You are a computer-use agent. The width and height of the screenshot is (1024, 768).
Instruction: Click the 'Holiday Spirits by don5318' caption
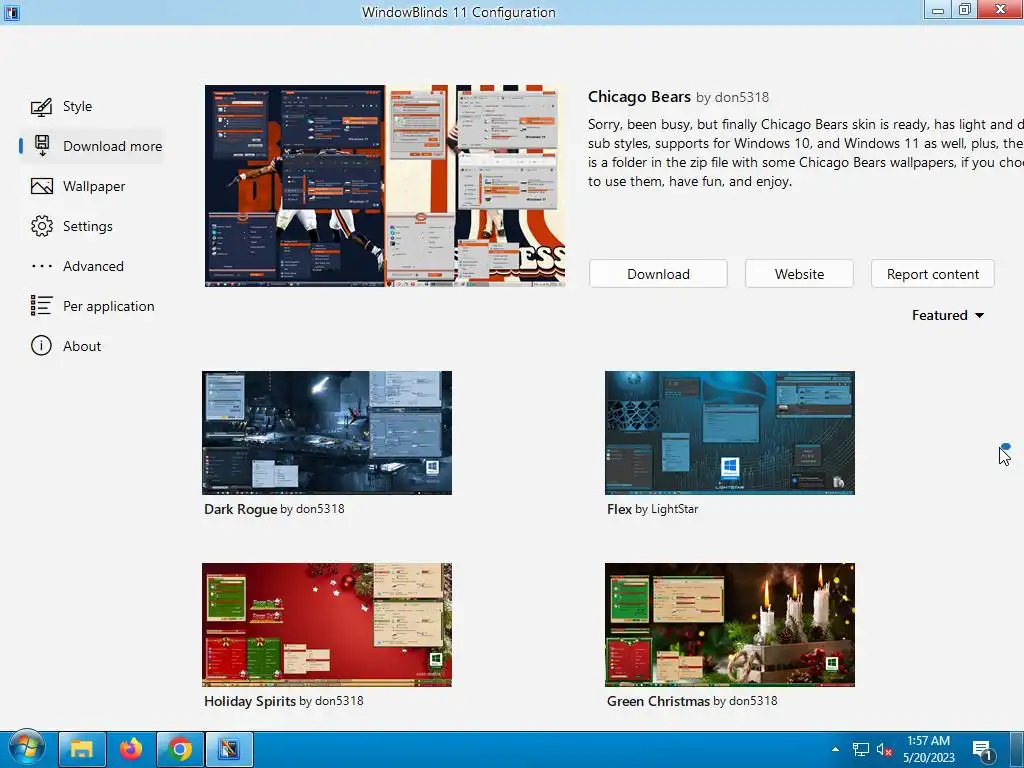click(x=283, y=701)
